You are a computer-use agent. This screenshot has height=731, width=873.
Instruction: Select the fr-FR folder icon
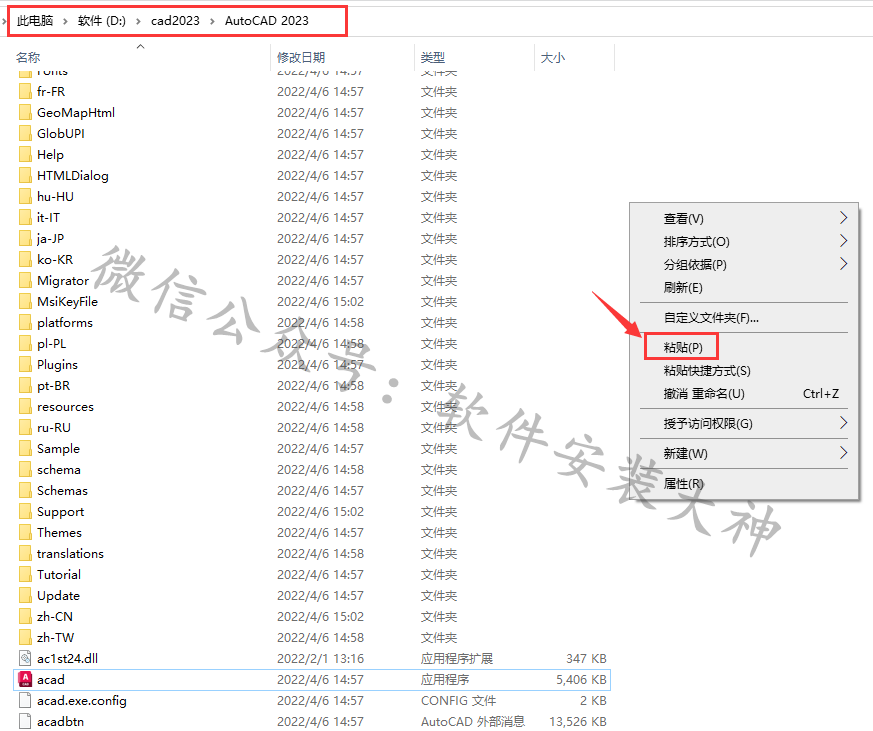(25, 91)
